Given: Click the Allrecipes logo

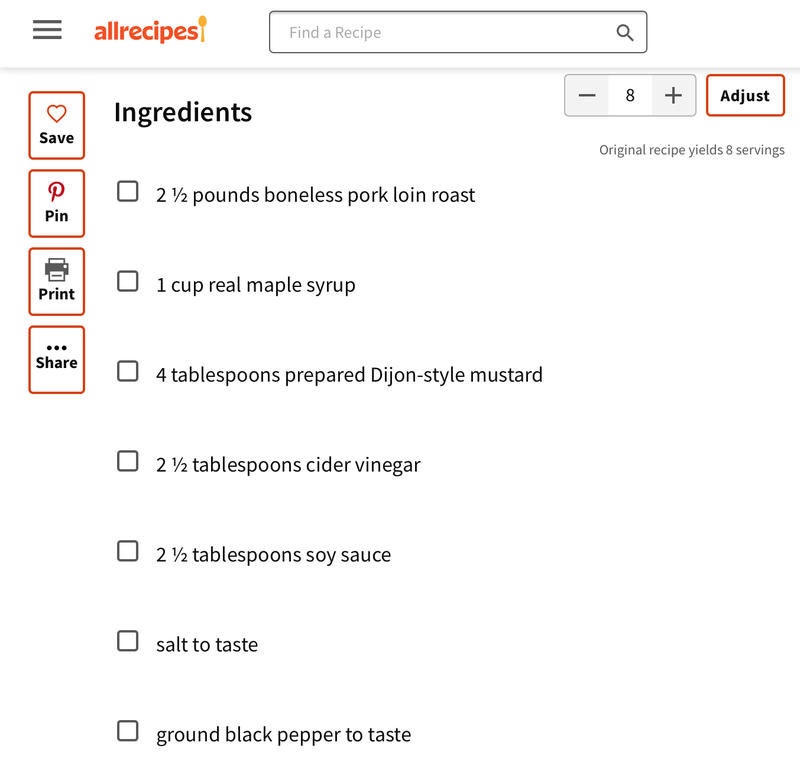Looking at the screenshot, I should pos(151,30).
